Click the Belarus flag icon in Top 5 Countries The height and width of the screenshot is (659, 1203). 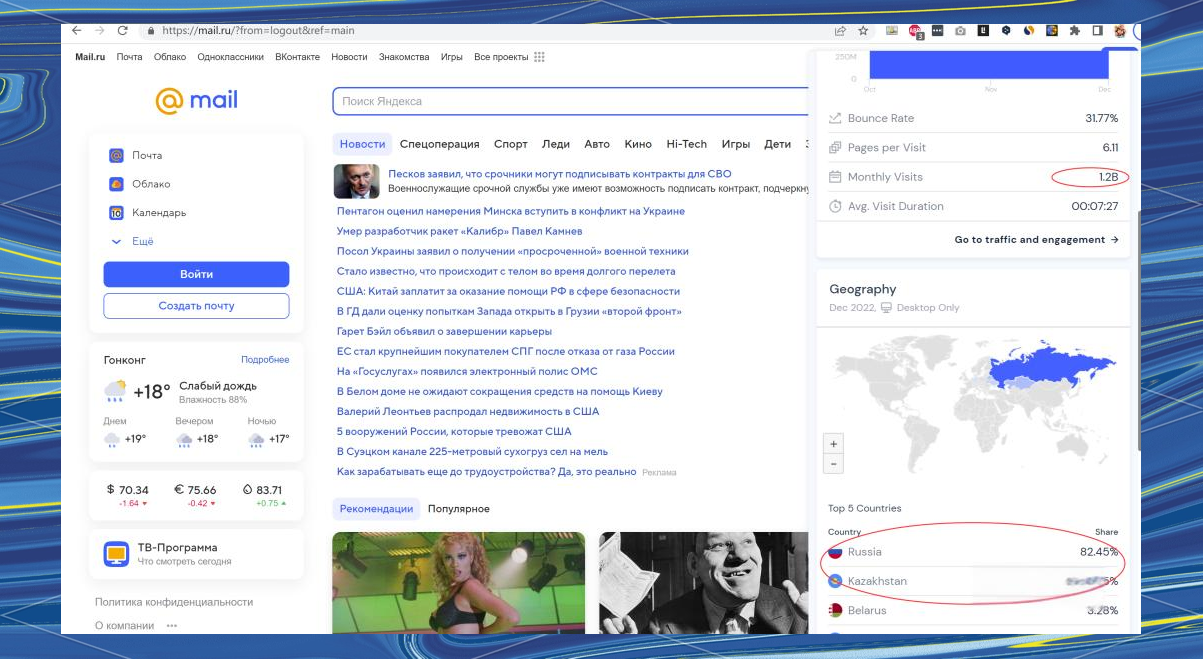835,610
